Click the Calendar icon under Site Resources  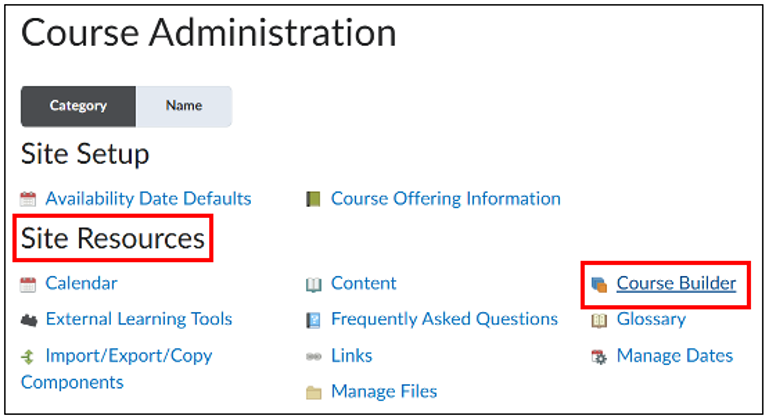pyautogui.click(x=28, y=284)
